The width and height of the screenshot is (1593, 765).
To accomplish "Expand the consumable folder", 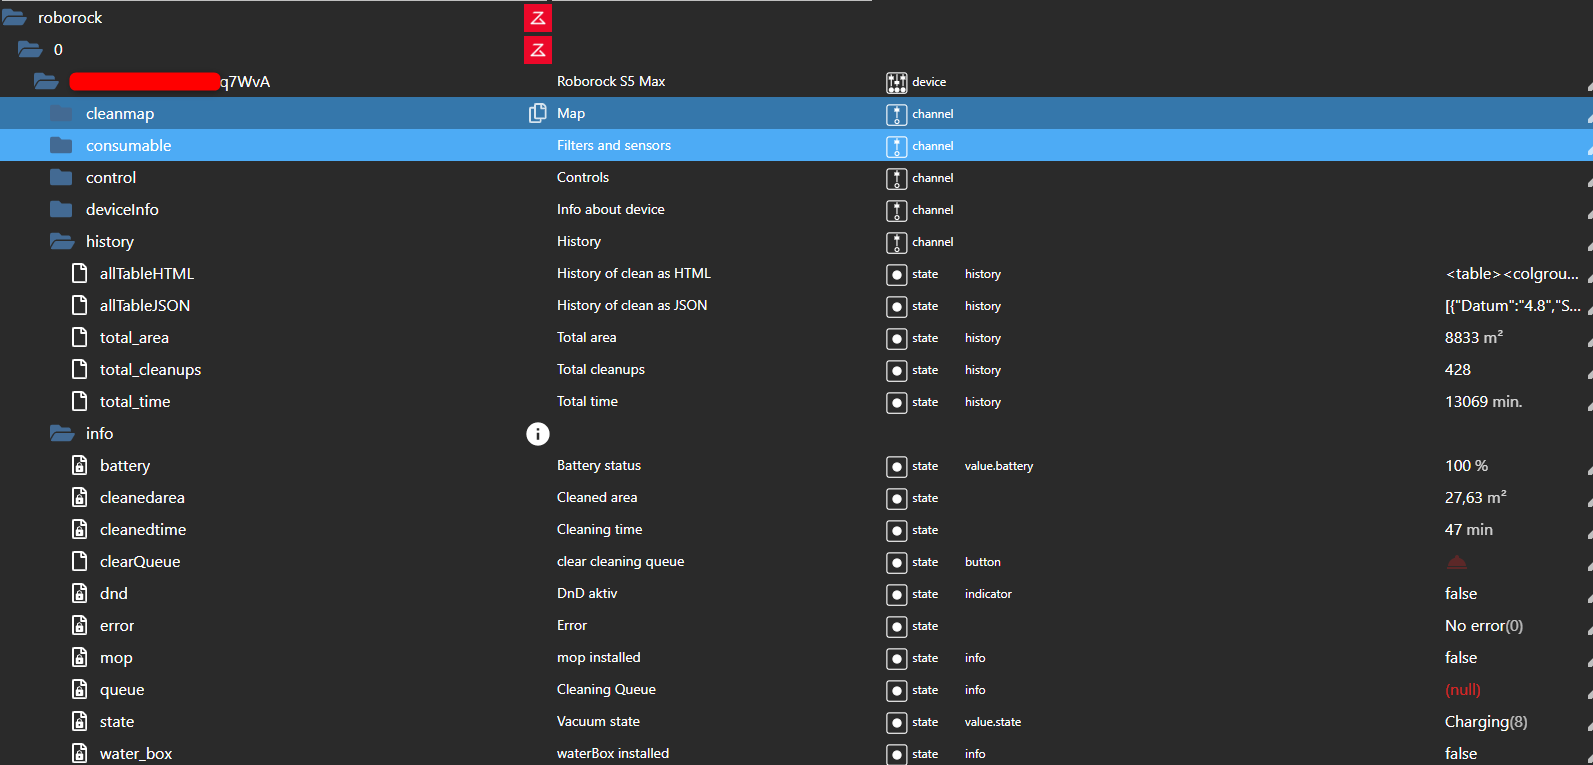I will pyautogui.click(x=61, y=145).
